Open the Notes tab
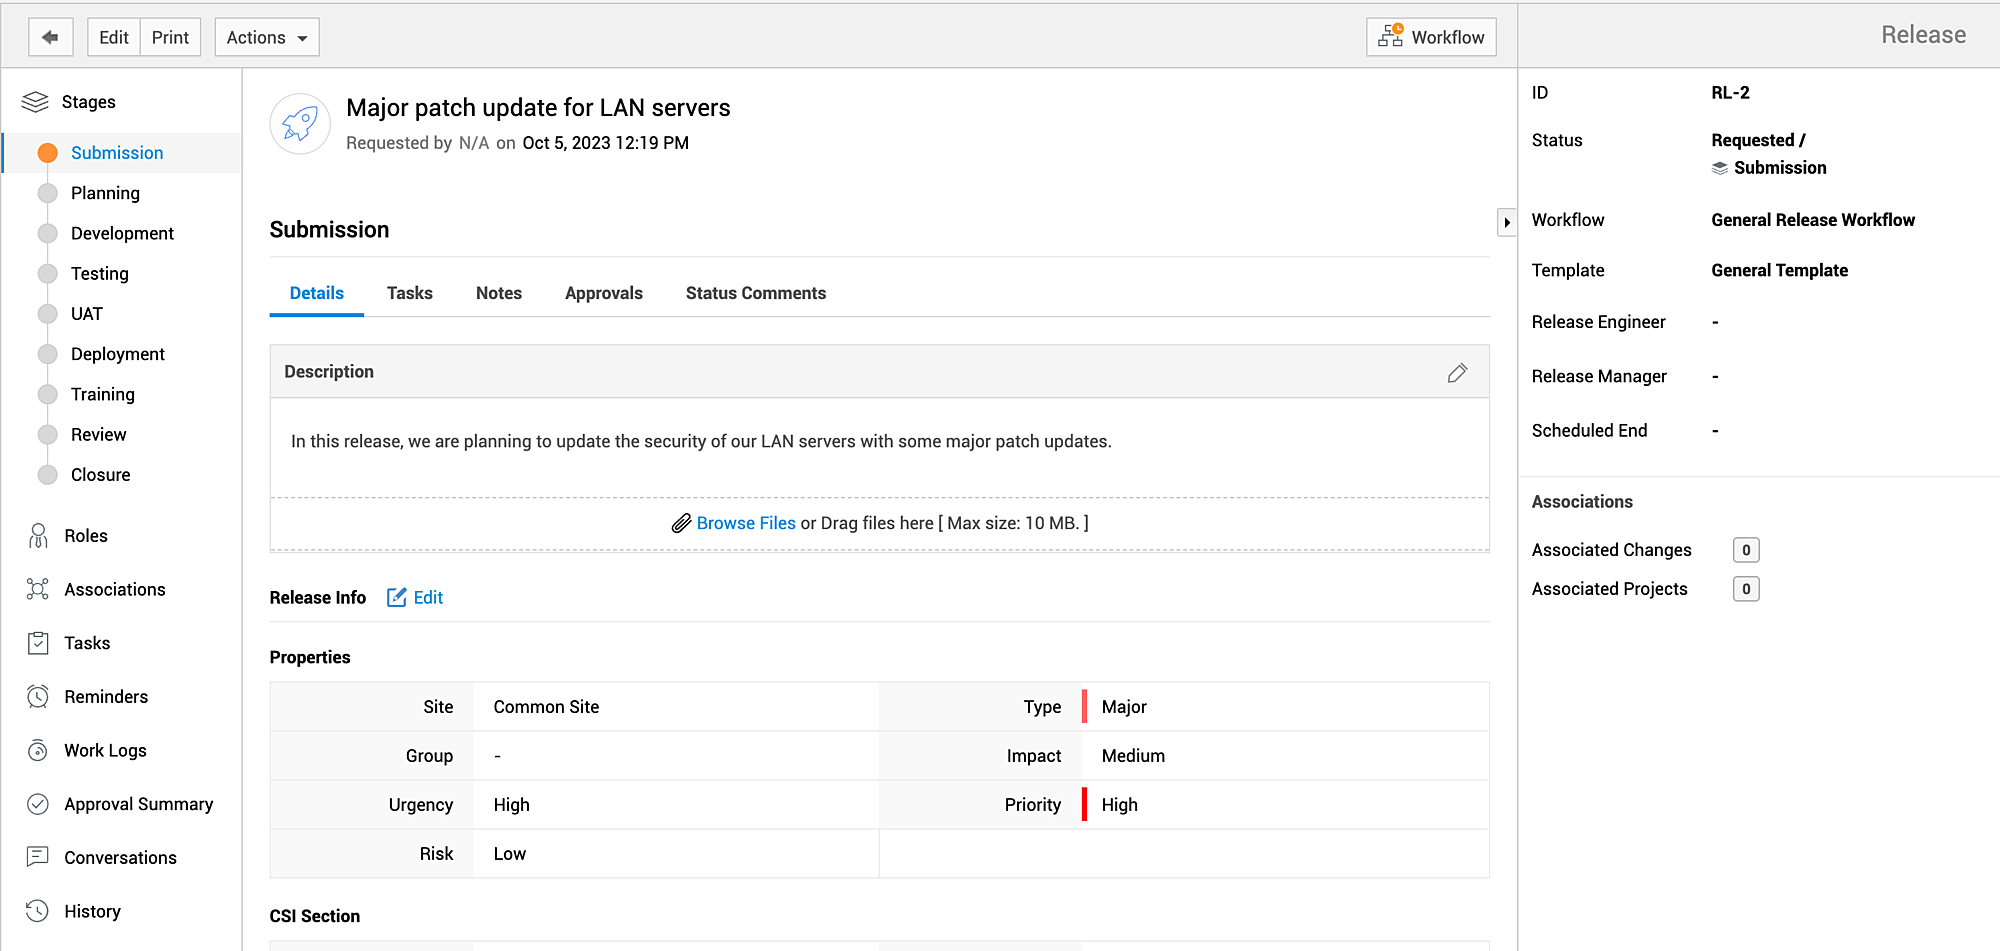This screenshot has height=951, width=2000. tap(499, 293)
